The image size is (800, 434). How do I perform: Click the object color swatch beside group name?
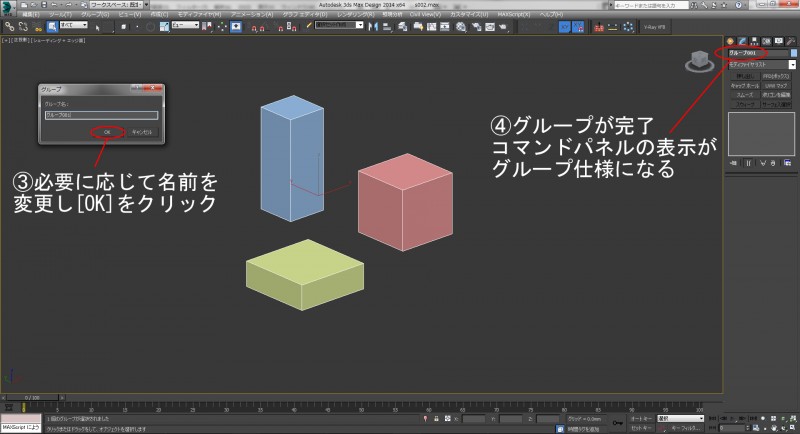pyautogui.click(x=794, y=51)
